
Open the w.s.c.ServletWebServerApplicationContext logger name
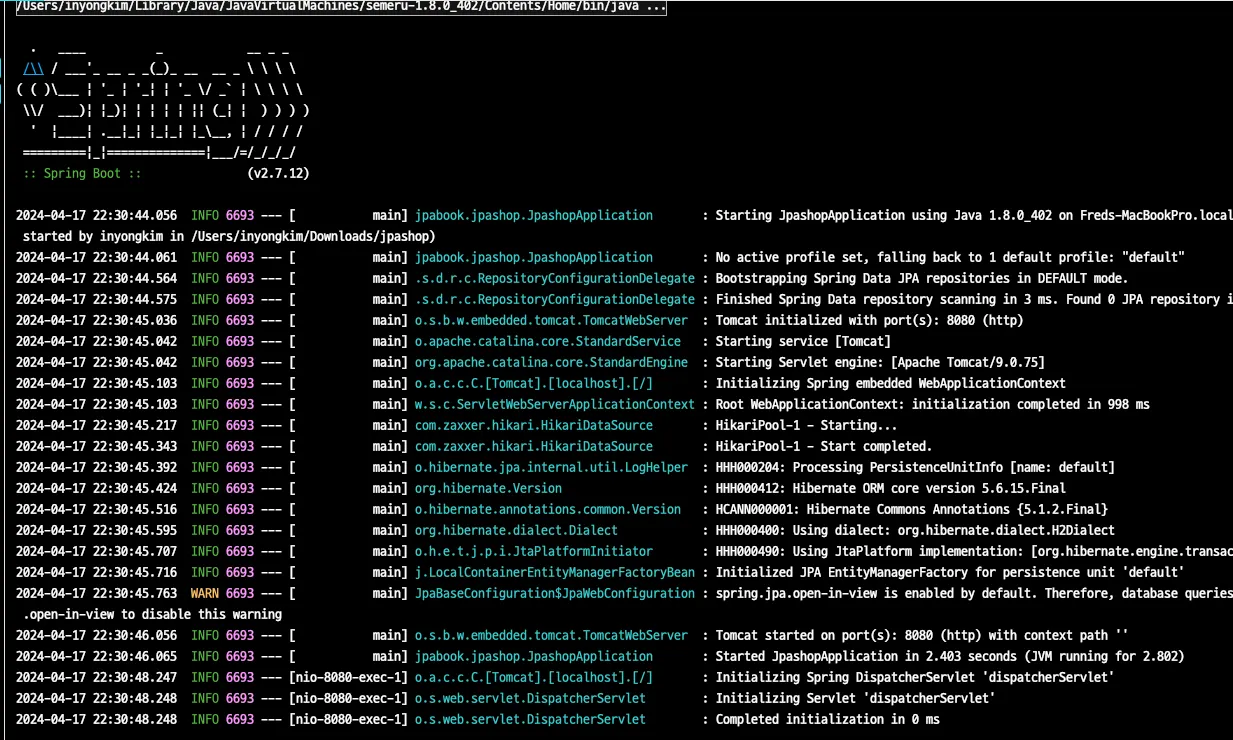pyautogui.click(x=554, y=404)
